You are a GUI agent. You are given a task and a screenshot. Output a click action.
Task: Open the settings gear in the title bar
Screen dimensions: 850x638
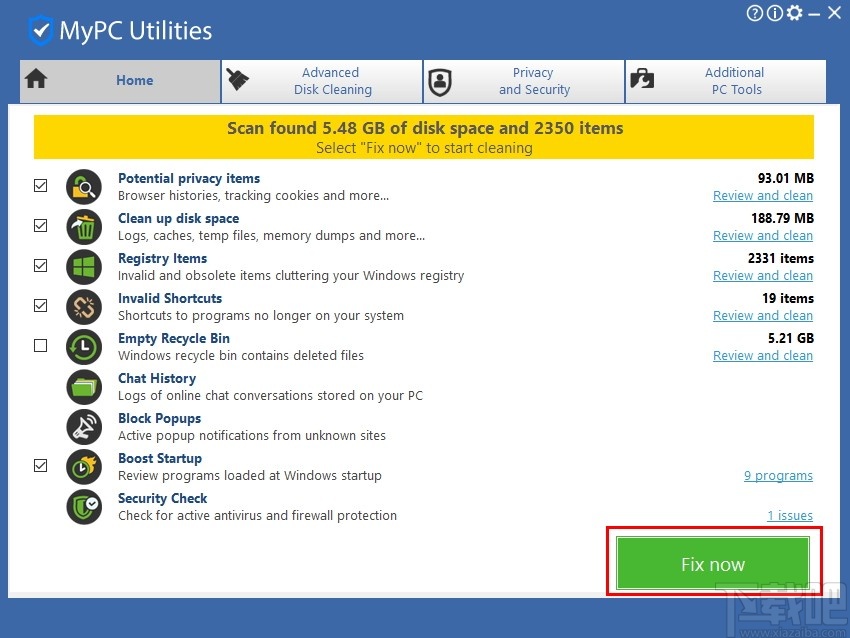click(794, 13)
